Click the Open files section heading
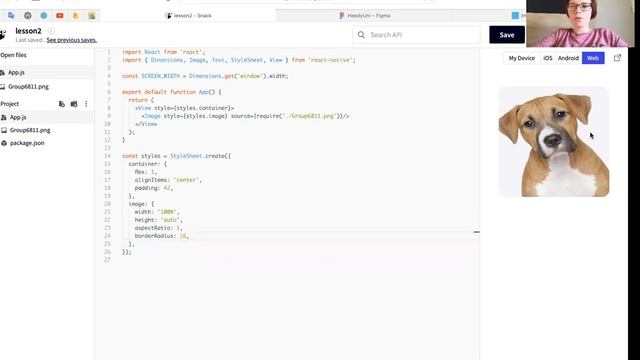The height and width of the screenshot is (360, 640). [x=13, y=55]
